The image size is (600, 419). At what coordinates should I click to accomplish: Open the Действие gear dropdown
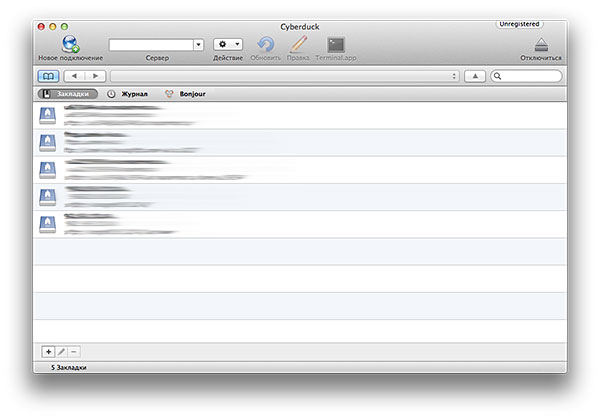pos(228,44)
